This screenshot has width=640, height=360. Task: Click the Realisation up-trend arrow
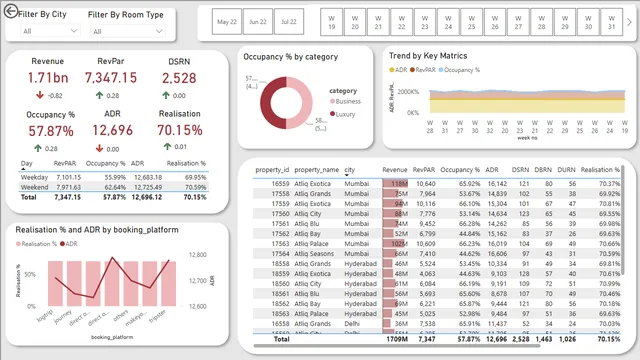pos(167,146)
